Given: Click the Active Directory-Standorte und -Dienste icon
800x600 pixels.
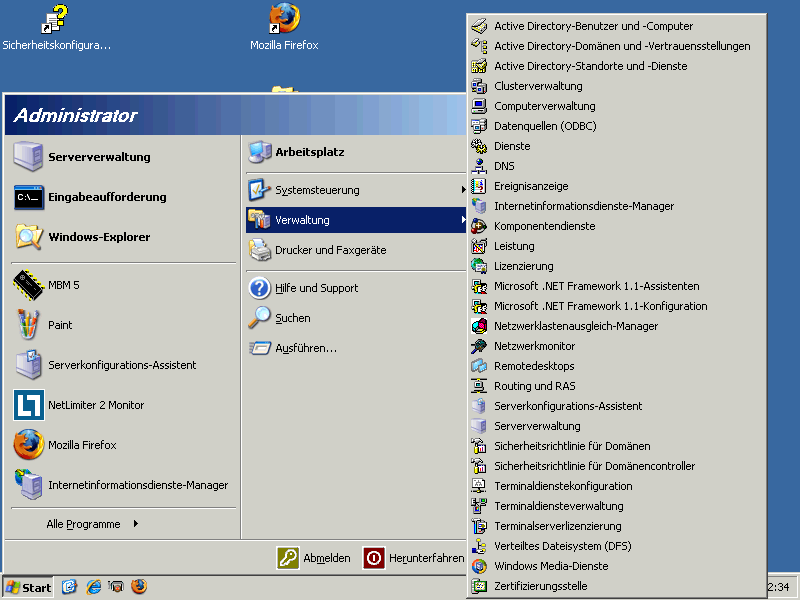Looking at the screenshot, I should [479, 66].
